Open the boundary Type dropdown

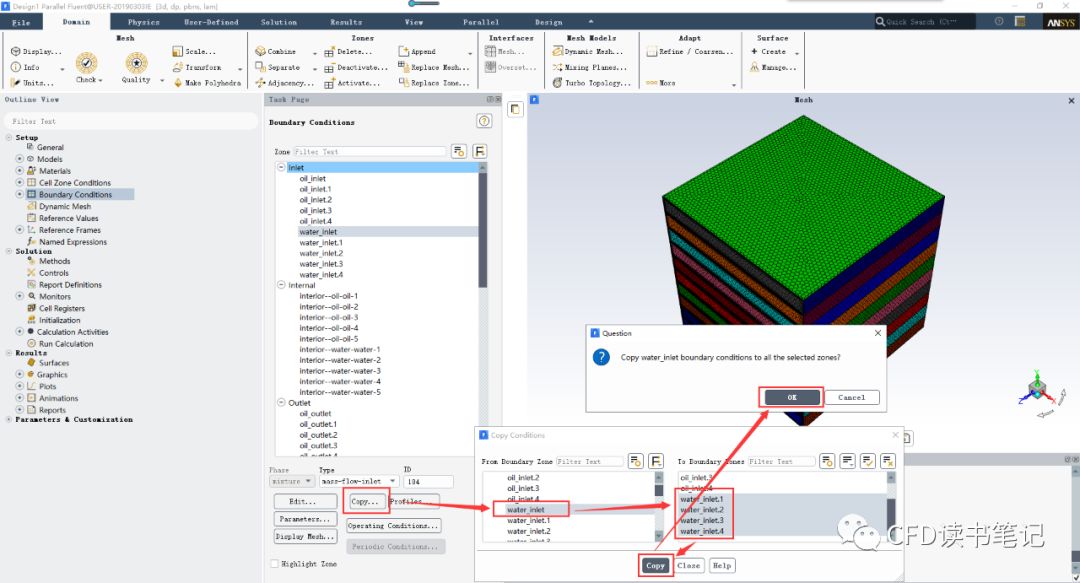[x=359, y=481]
